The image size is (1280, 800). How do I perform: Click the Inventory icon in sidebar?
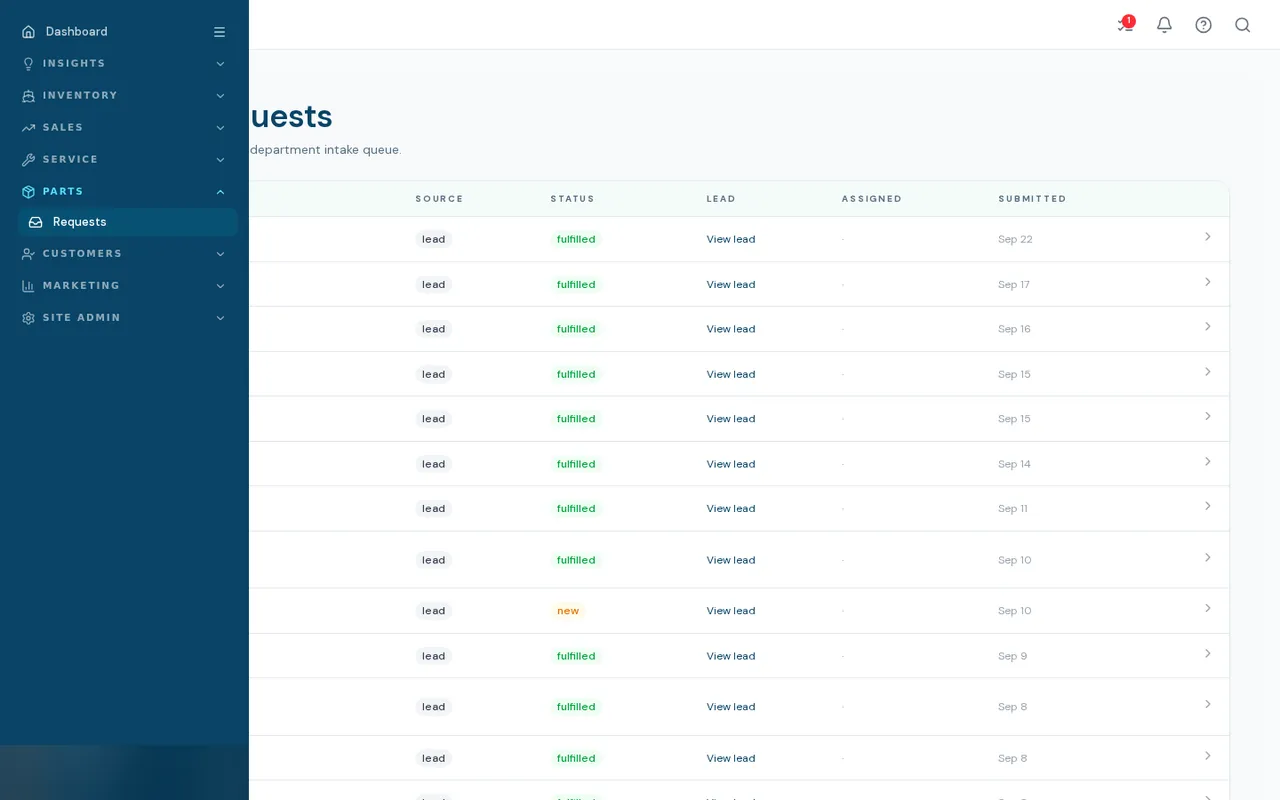pyautogui.click(x=28, y=96)
